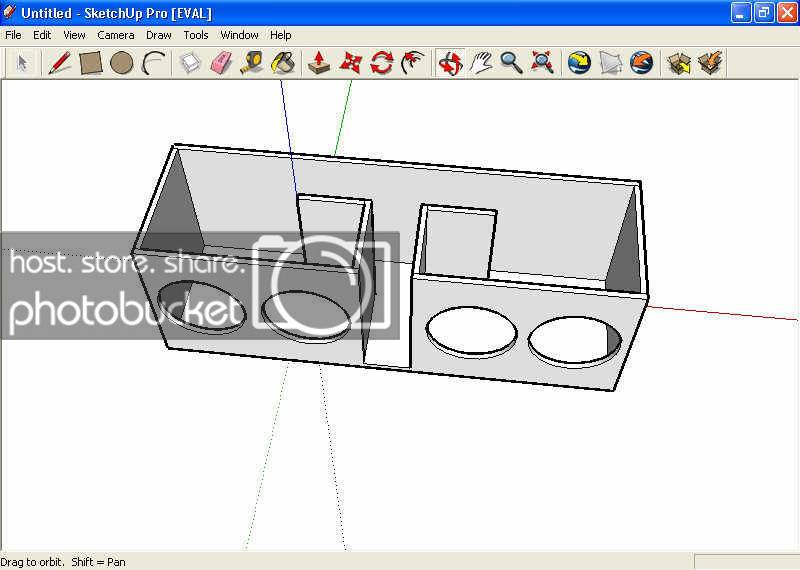This screenshot has height=570, width=800.
Task: Activate the pink Eraser tool
Action: point(221,63)
